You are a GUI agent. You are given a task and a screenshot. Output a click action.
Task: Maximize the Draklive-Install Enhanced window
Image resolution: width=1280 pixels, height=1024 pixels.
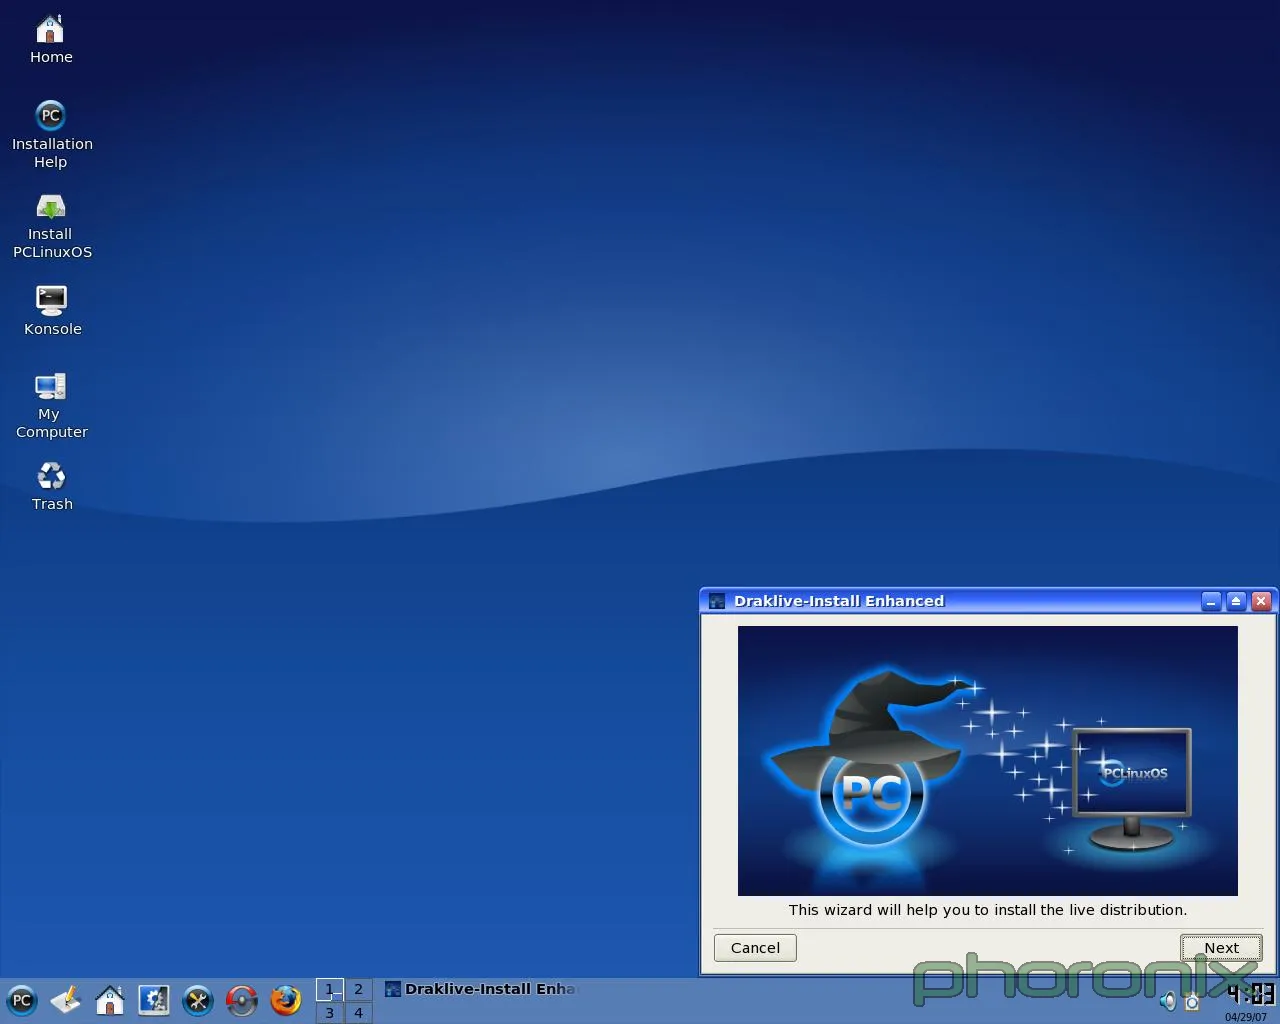coord(1236,601)
